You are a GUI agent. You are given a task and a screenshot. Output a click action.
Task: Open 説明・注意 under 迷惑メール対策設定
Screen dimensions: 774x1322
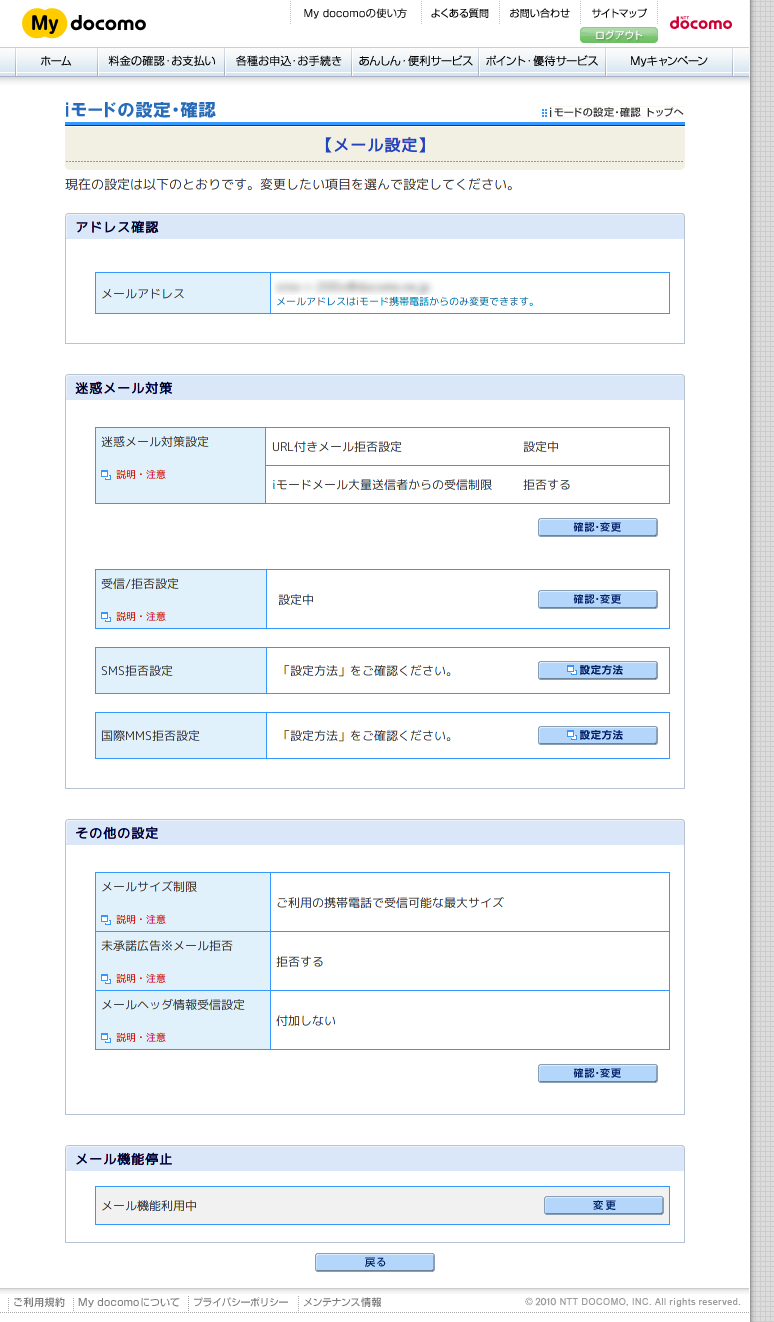pyautogui.click(x=134, y=475)
